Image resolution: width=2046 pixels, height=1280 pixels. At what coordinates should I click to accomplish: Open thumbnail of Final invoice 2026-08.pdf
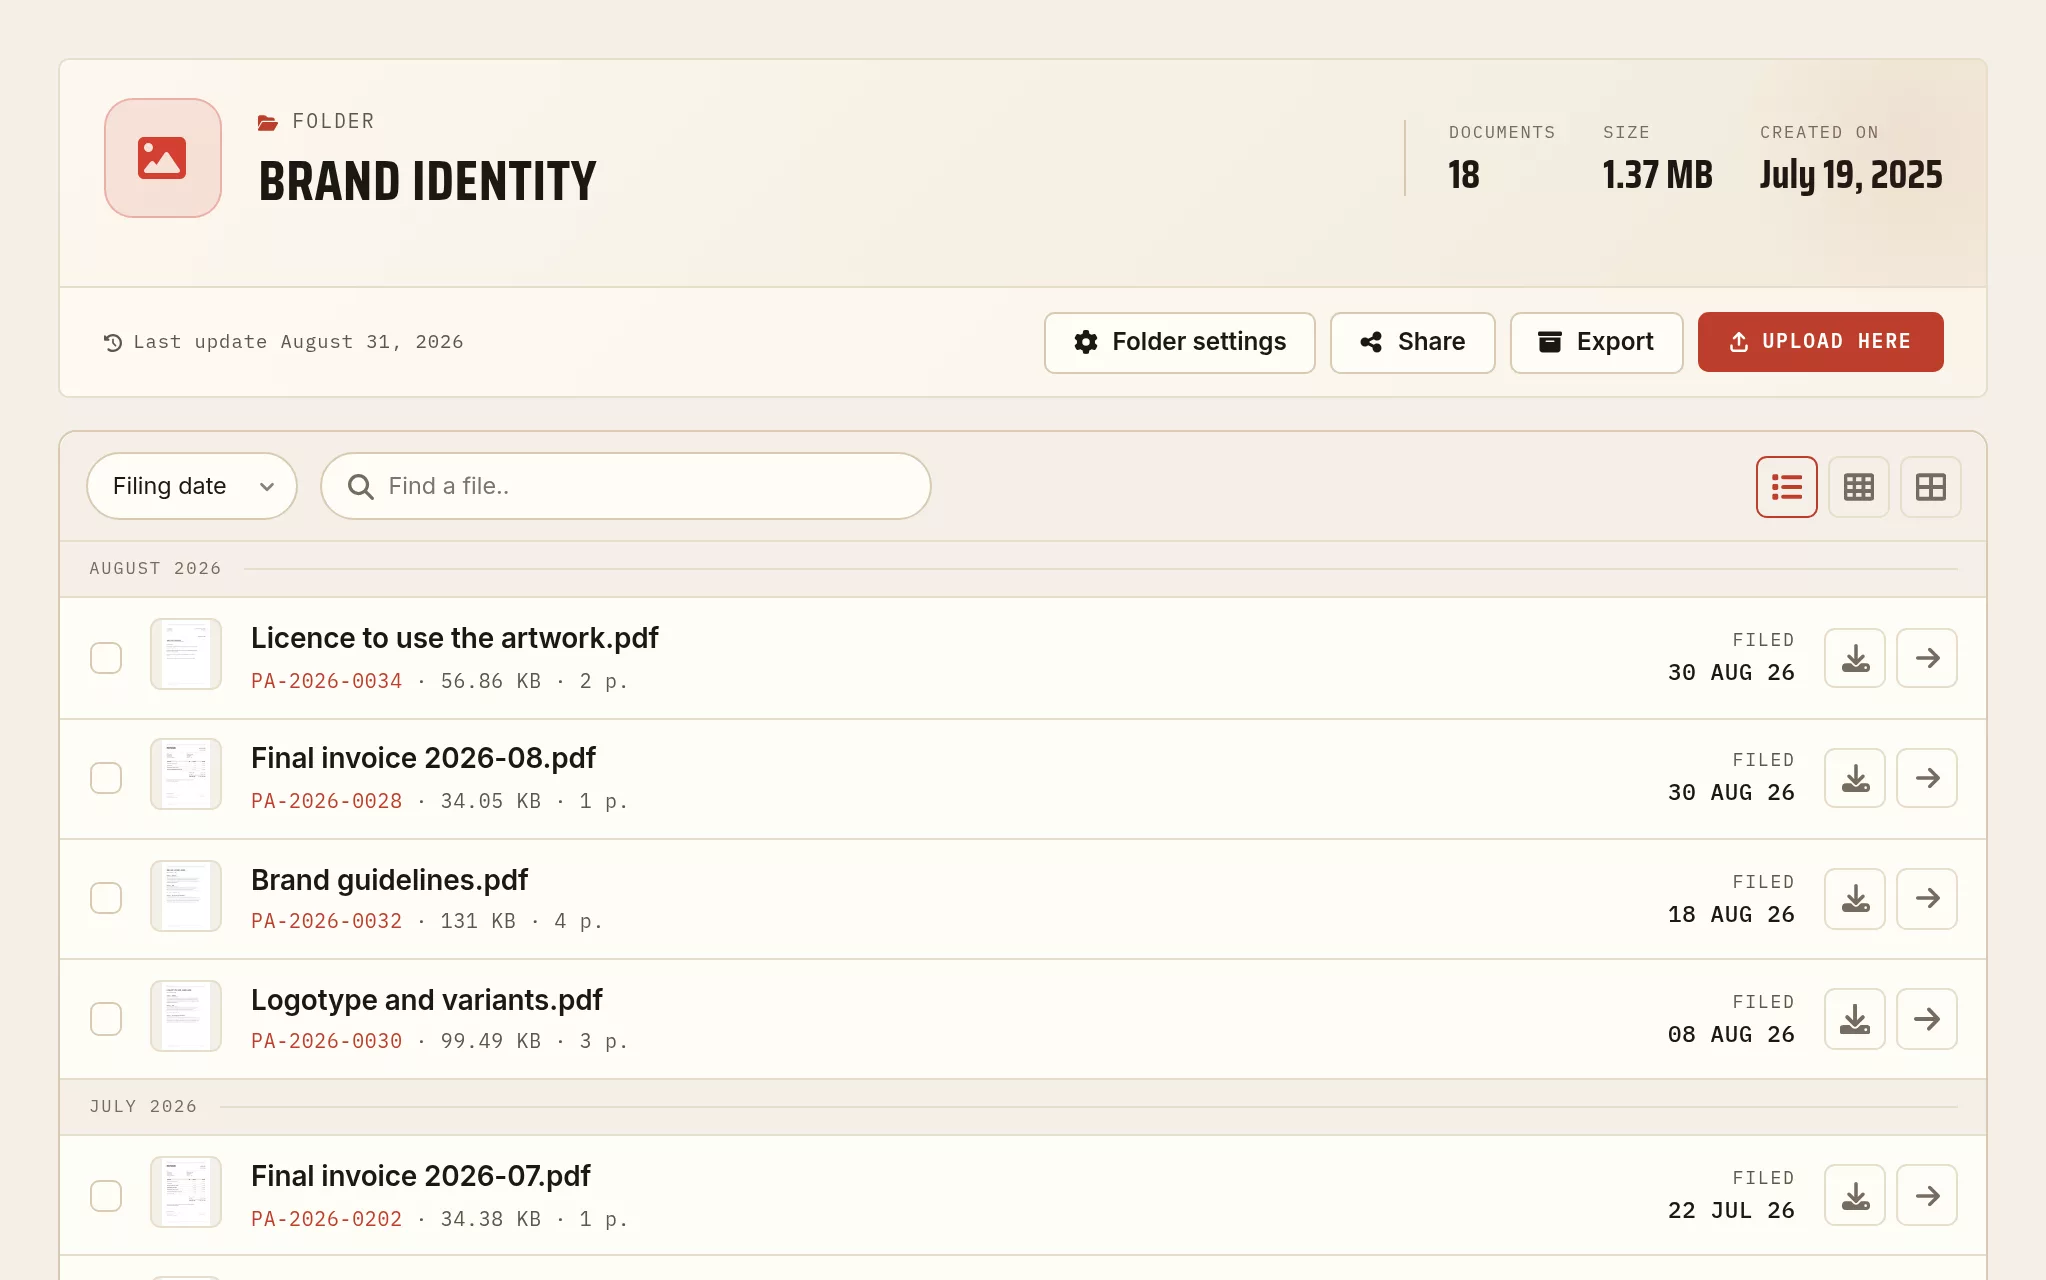186,774
